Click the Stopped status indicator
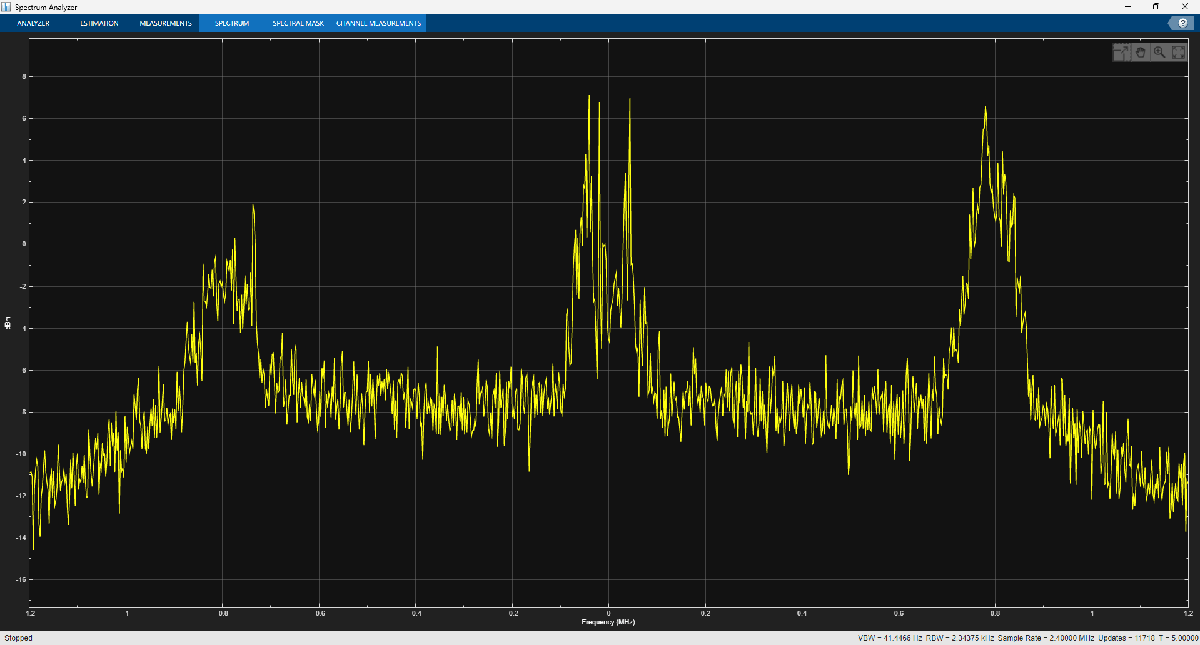The image size is (1200, 645). click(x=18, y=637)
